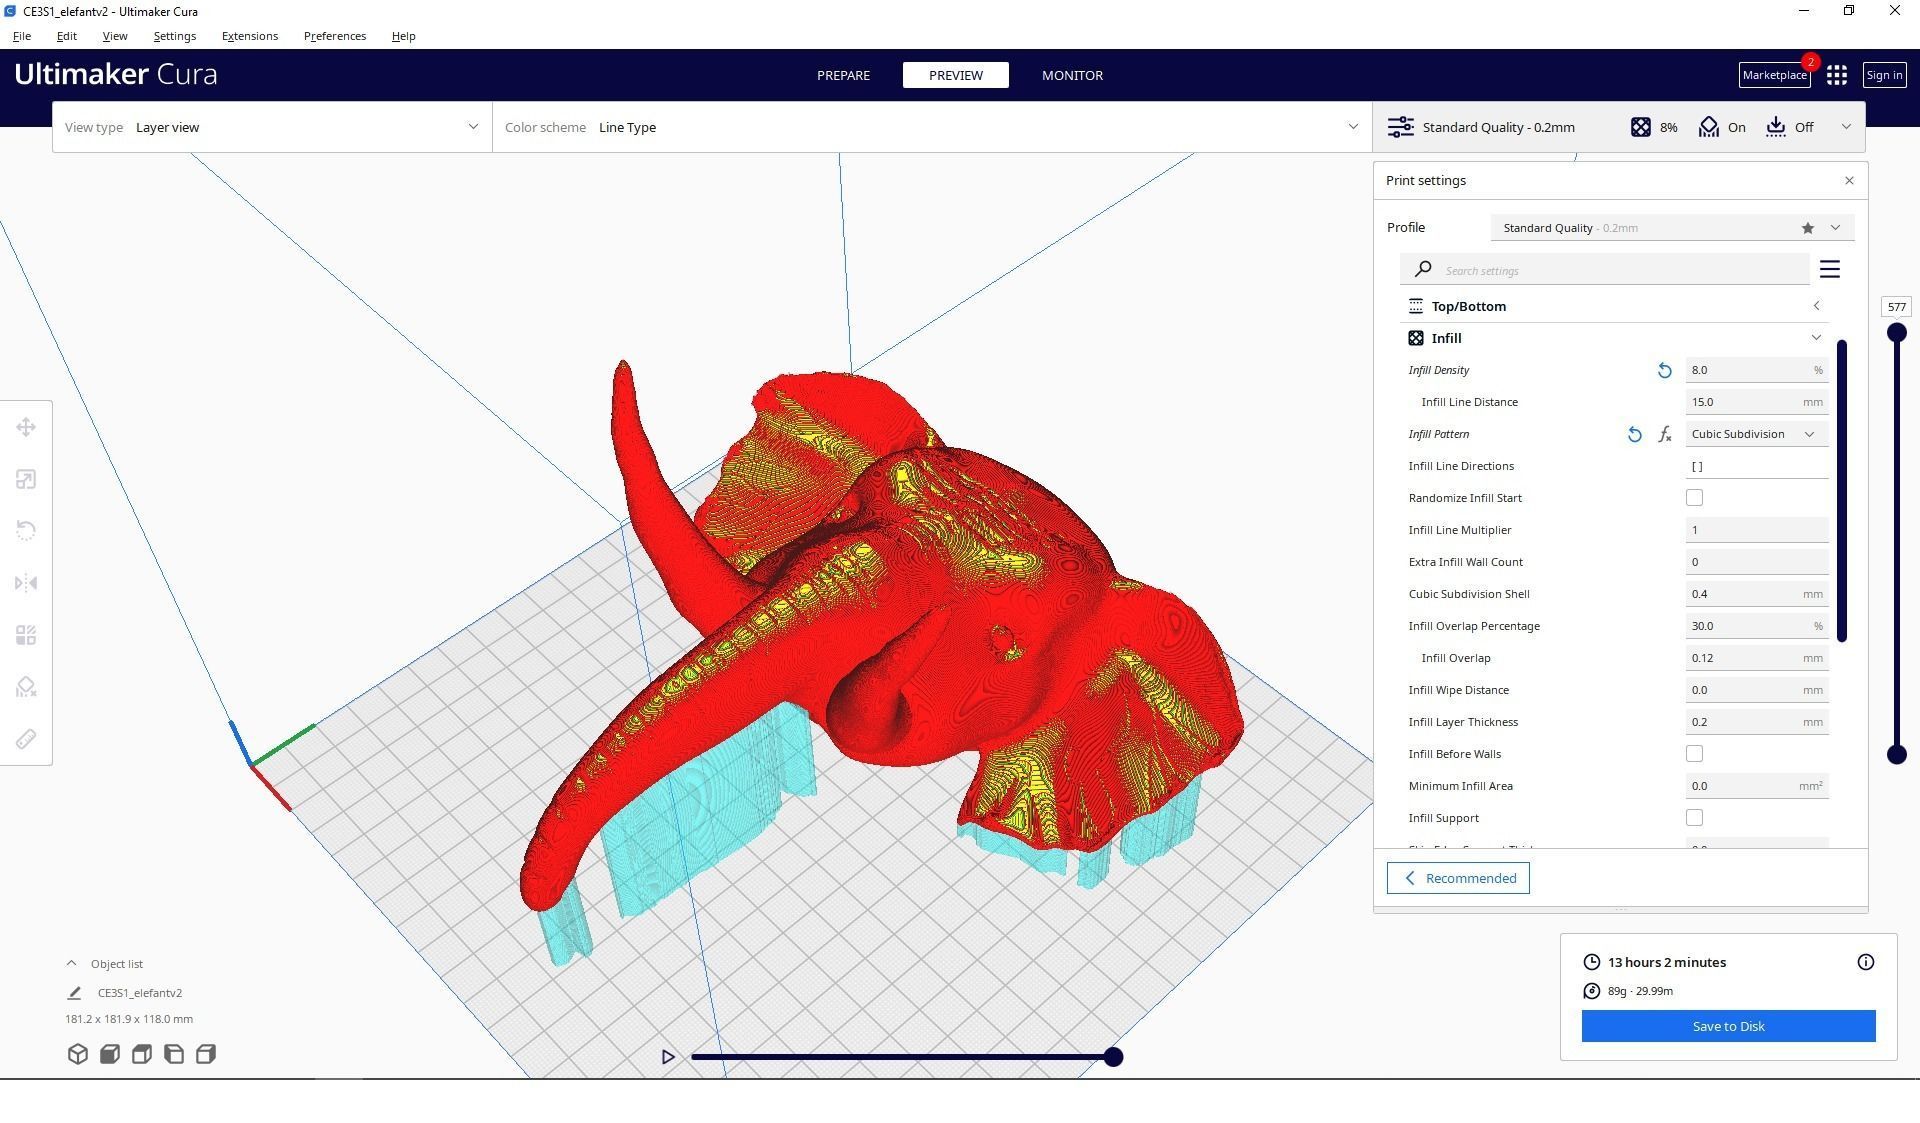
Task: Enable Infill Support checkbox
Action: tap(1694, 818)
